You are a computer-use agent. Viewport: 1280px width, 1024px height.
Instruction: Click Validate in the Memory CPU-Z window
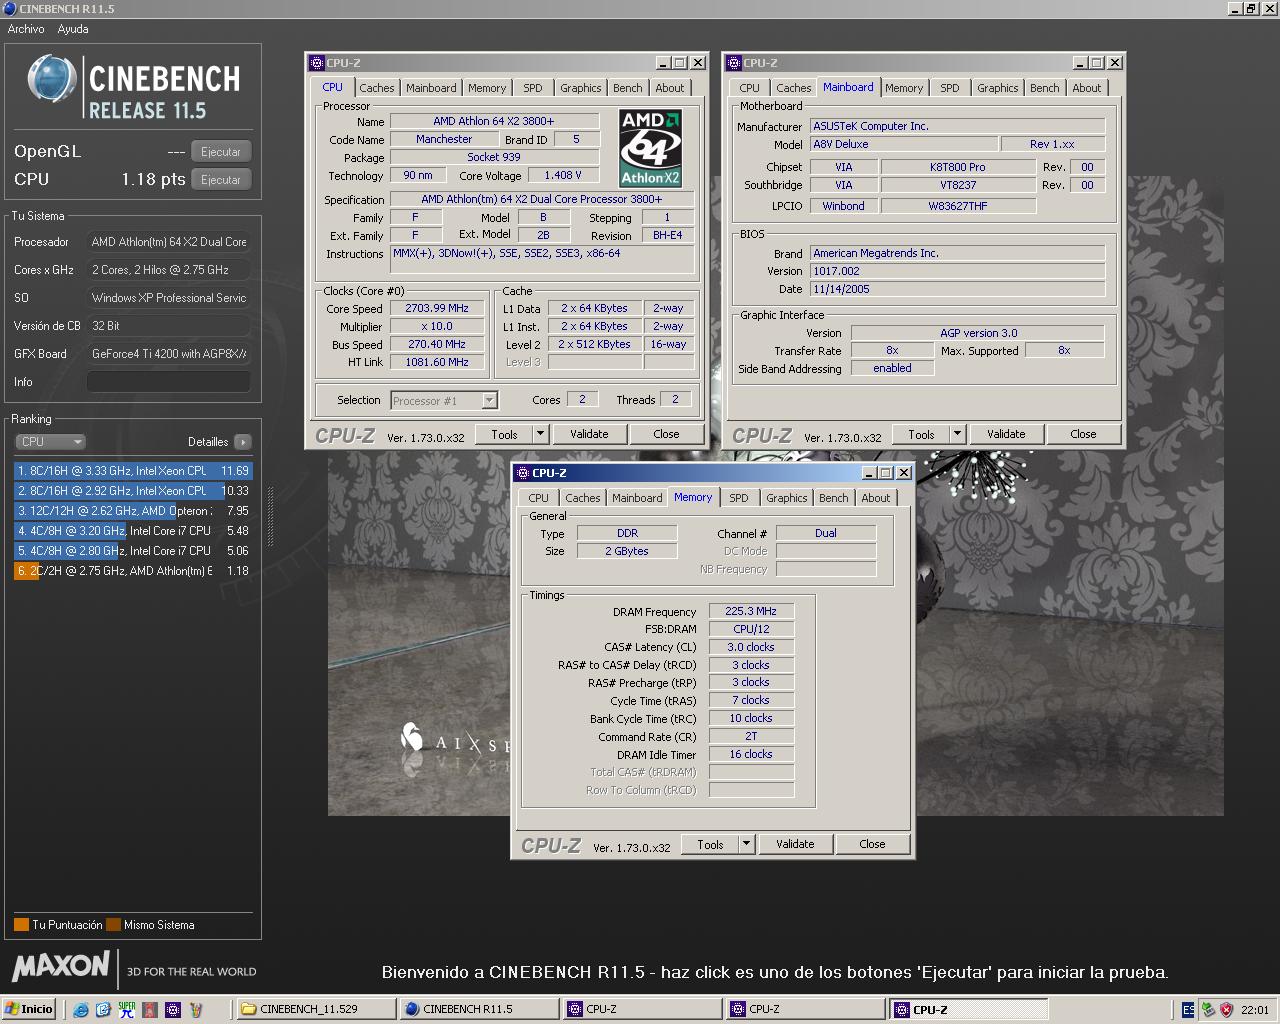click(795, 844)
